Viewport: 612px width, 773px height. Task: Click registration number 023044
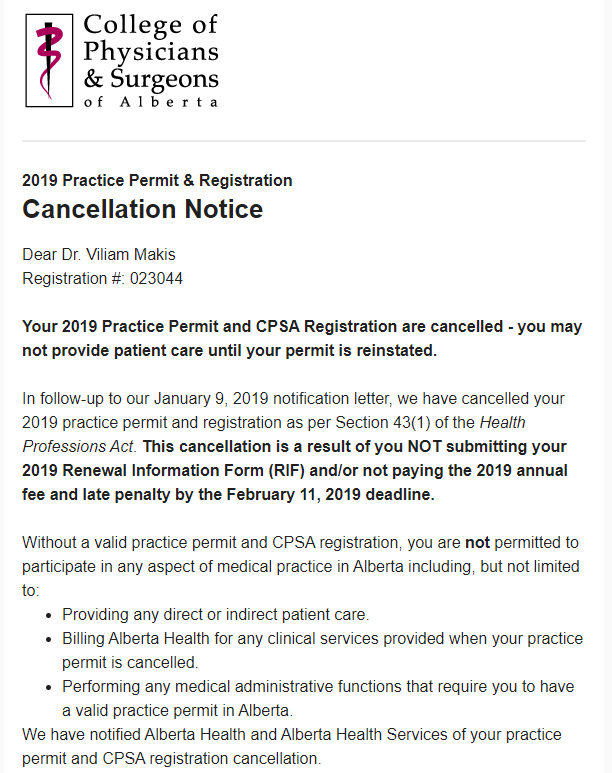[x=155, y=279]
